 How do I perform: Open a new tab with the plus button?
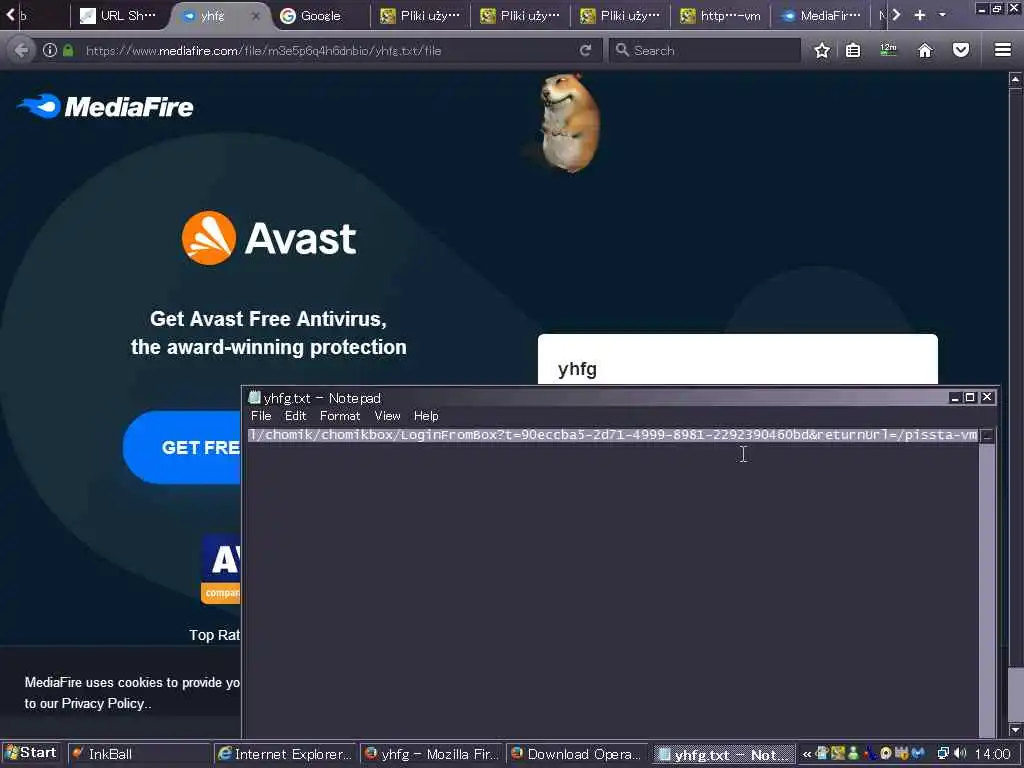pyautogui.click(x=920, y=15)
